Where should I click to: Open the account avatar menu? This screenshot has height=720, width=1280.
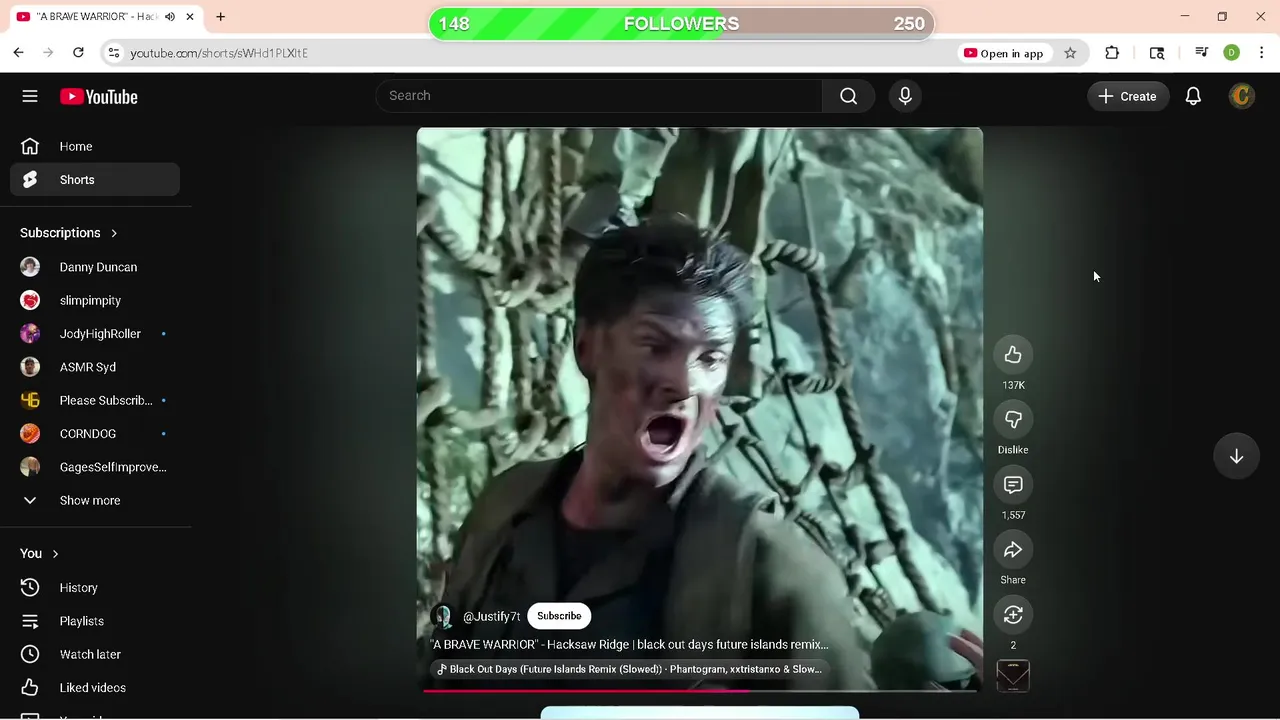point(1241,96)
